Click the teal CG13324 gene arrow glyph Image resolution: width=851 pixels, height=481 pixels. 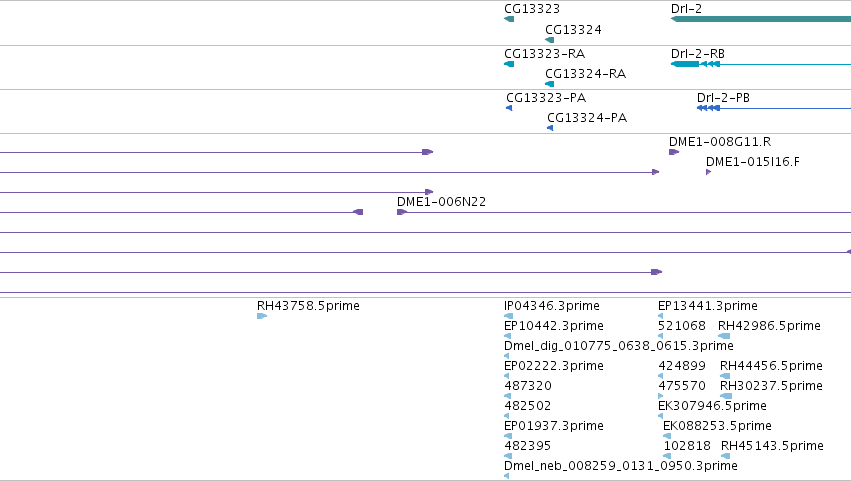[549, 40]
